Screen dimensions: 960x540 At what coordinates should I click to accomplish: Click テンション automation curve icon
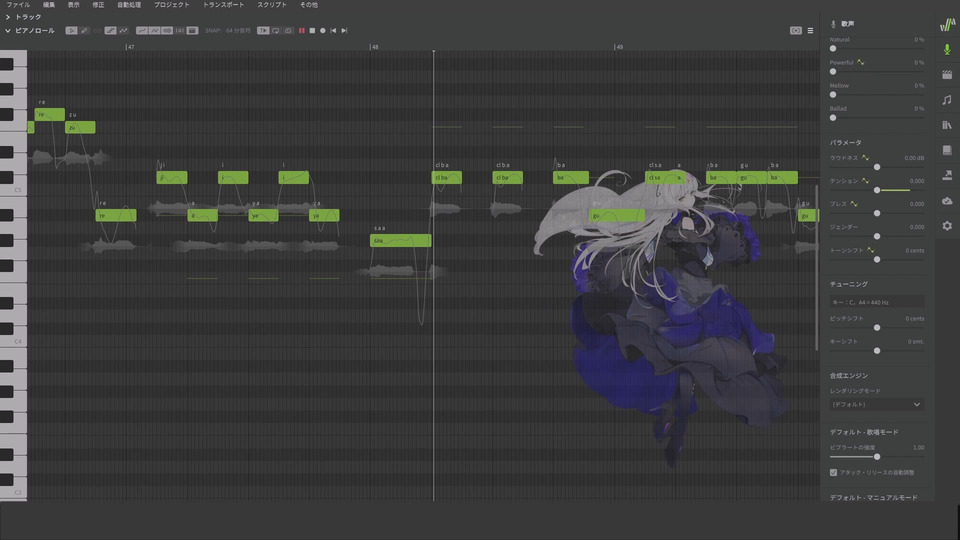[x=865, y=181]
